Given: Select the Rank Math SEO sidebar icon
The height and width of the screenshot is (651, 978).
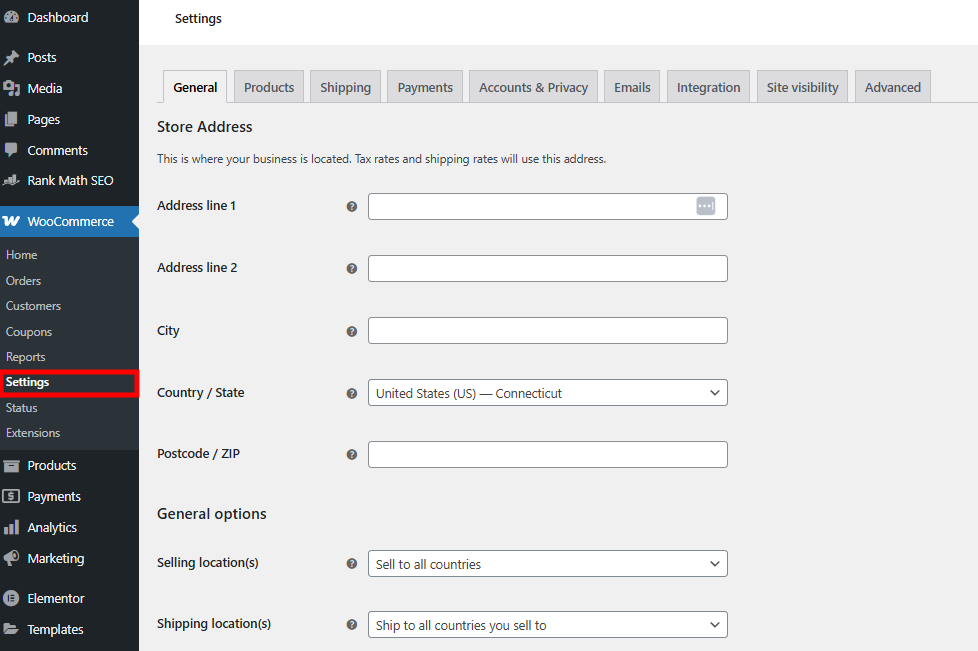Looking at the screenshot, I should click(14, 180).
